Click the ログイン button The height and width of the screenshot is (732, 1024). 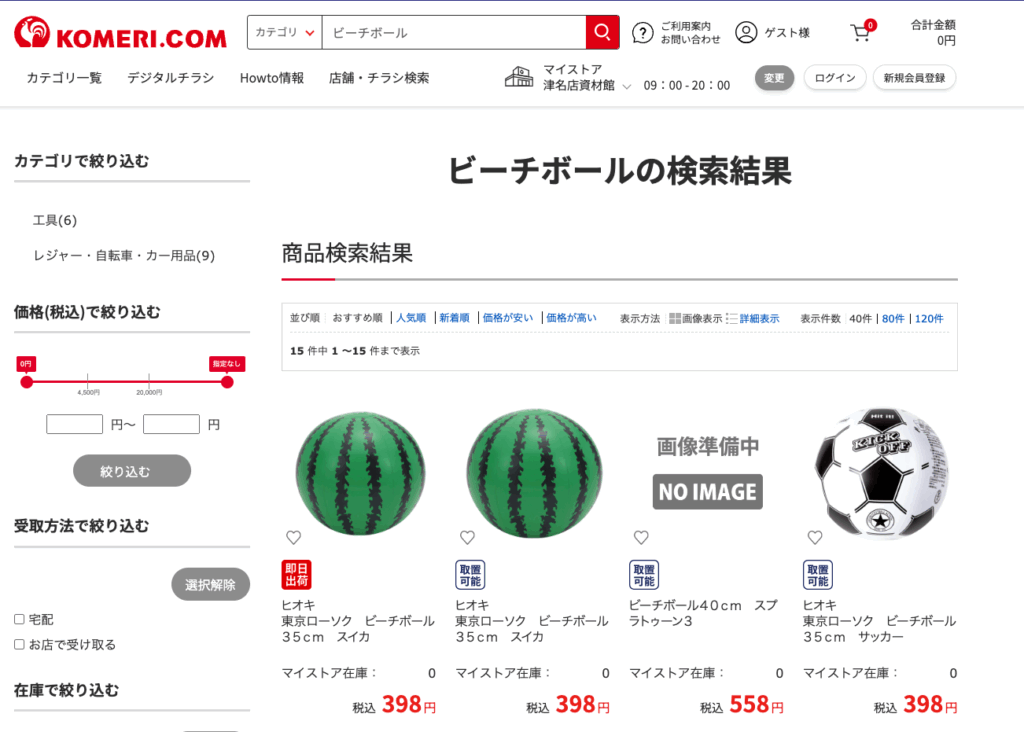point(835,78)
